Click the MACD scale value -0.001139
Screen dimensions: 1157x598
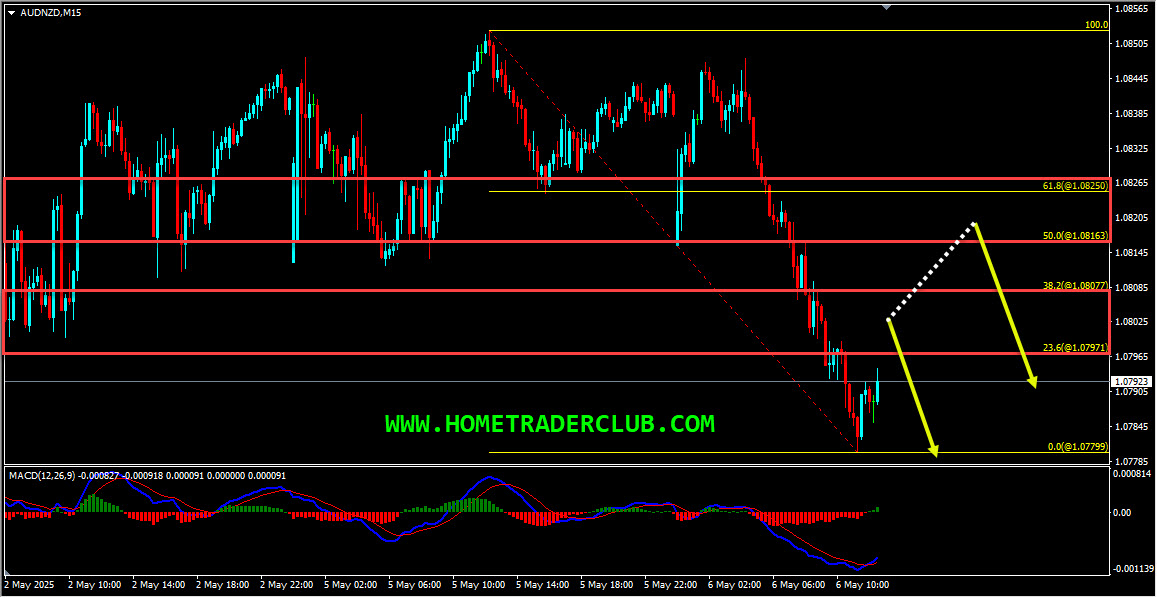click(1133, 568)
